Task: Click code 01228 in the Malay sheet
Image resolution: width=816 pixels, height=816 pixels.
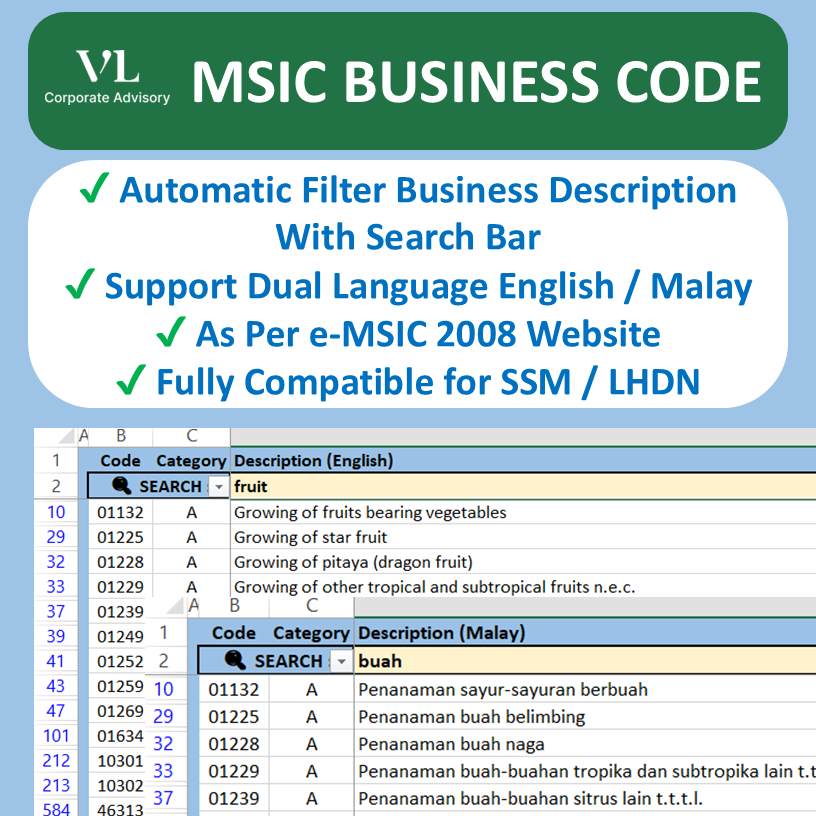Action: [234, 744]
